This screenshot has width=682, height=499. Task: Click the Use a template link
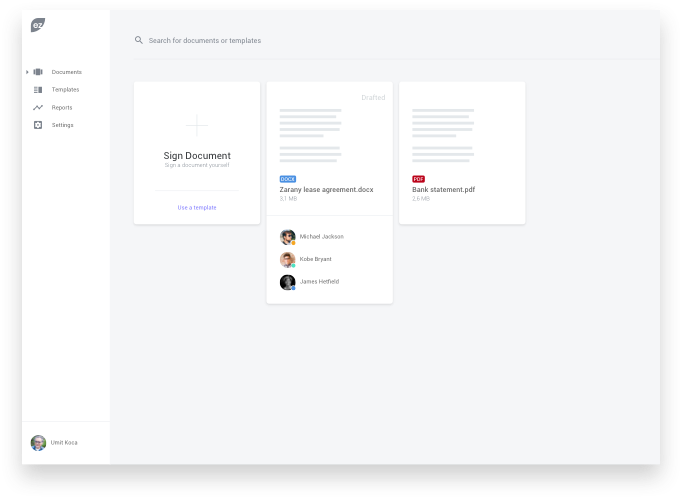pyautogui.click(x=197, y=207)
